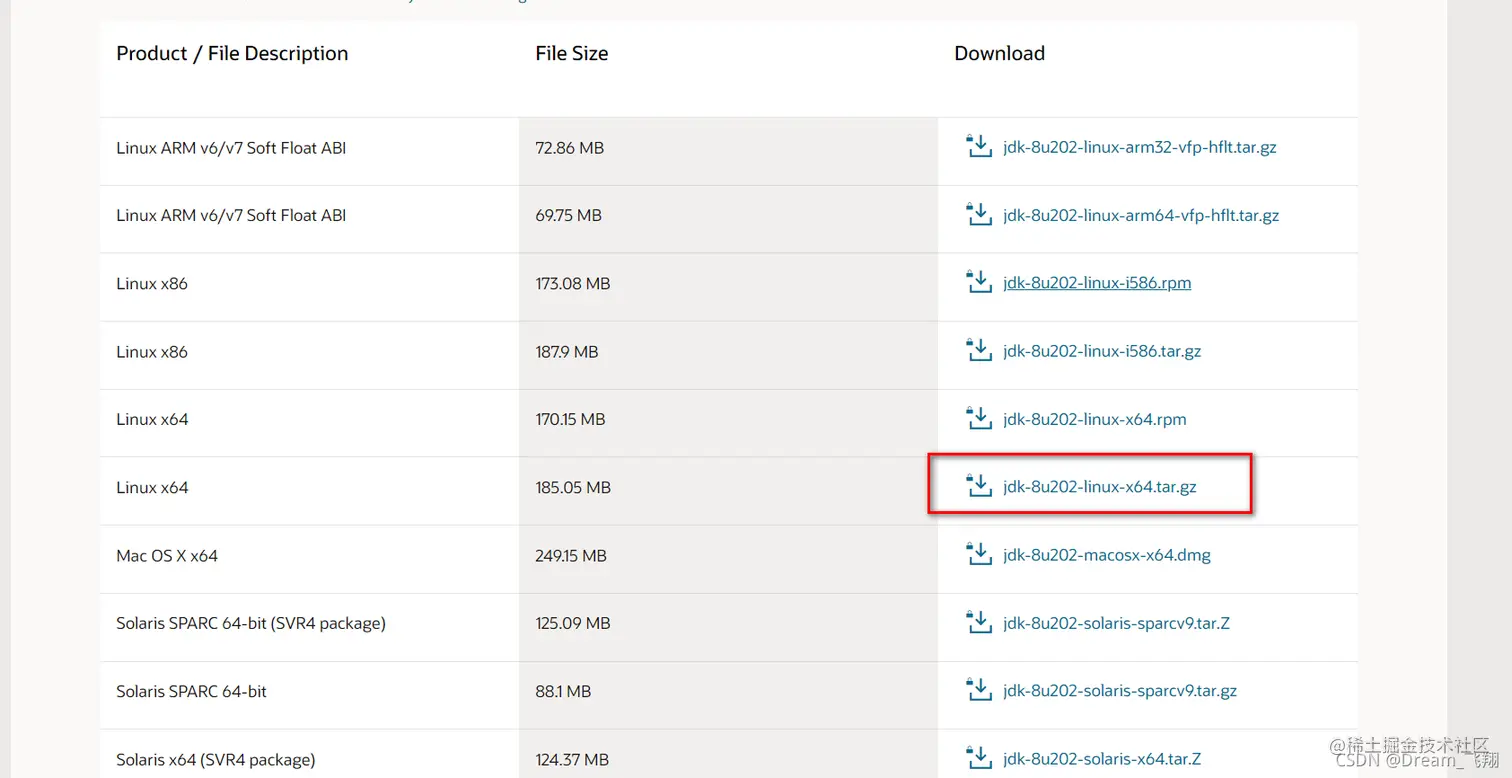Open the jdk-8u202-solaris-x64.tar.Z link
The width and height of the screenshot is (1512, 778).
(1102, 759)
